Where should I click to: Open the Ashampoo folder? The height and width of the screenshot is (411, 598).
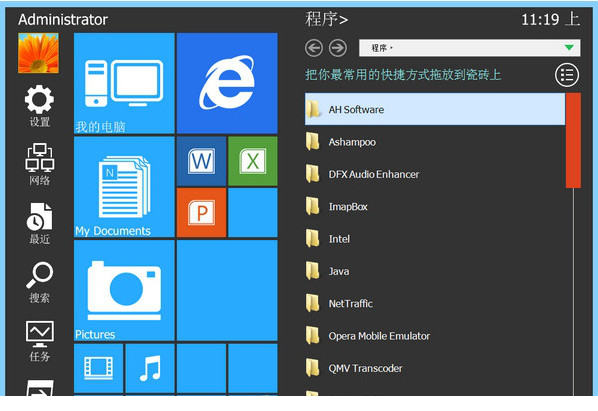click(x=435, y=142)
